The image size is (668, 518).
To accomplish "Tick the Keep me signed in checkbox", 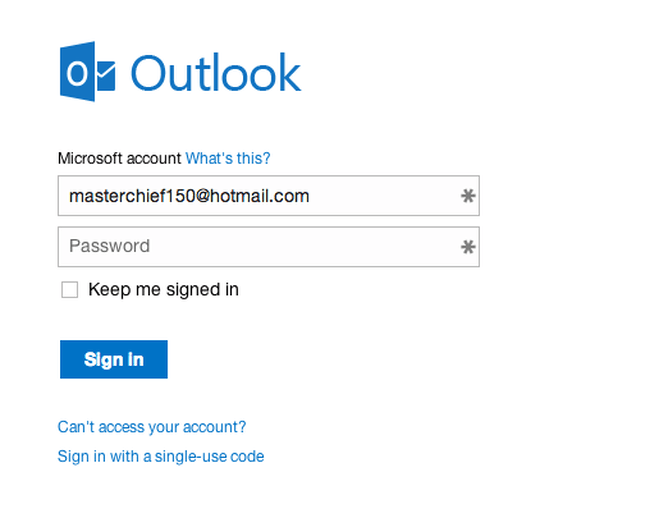I will [69, 290].
